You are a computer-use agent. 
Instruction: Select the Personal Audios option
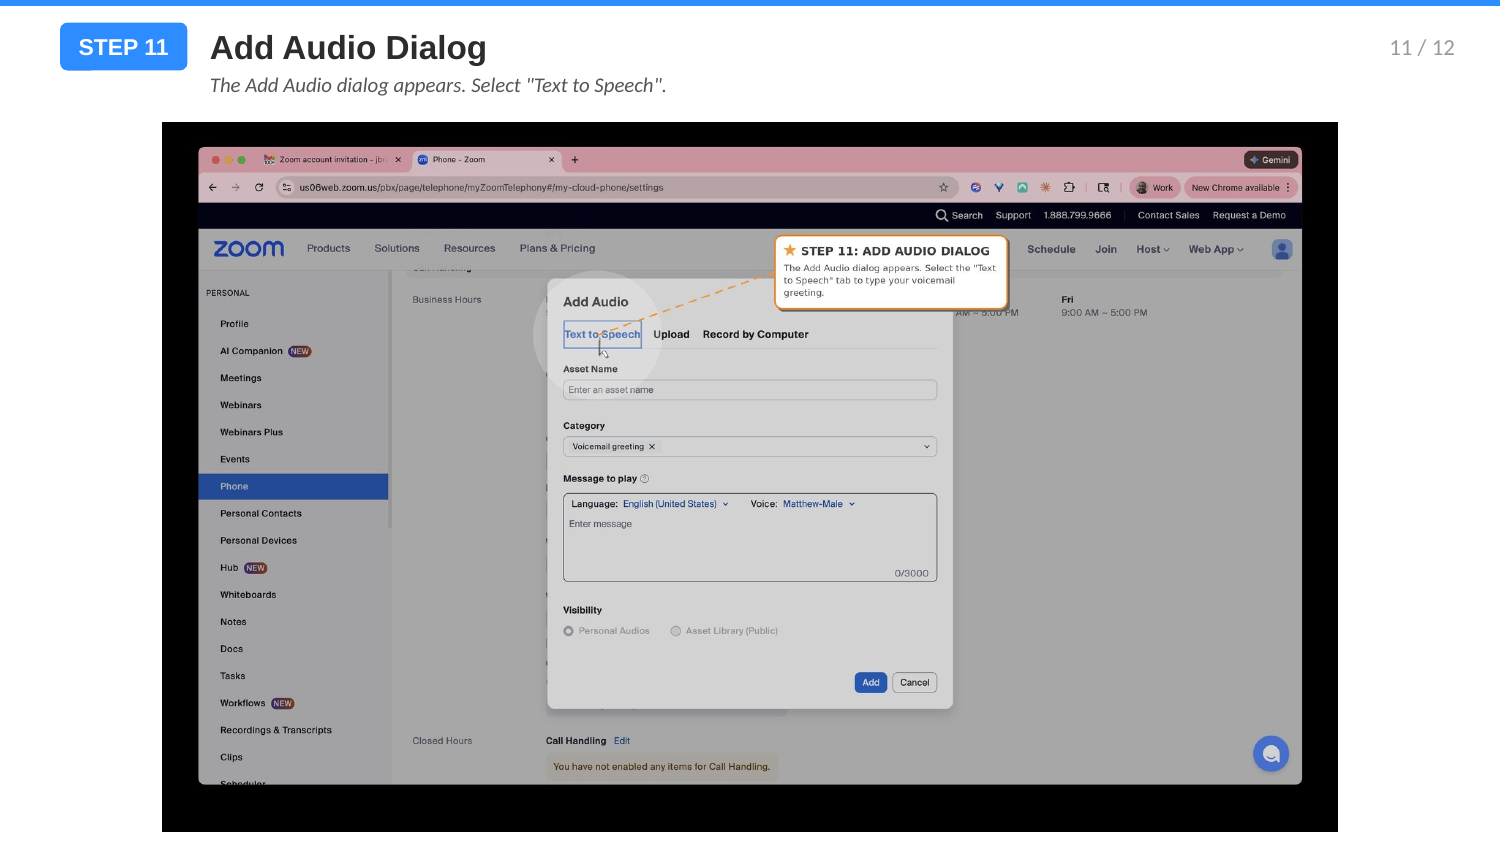point(568,630)
